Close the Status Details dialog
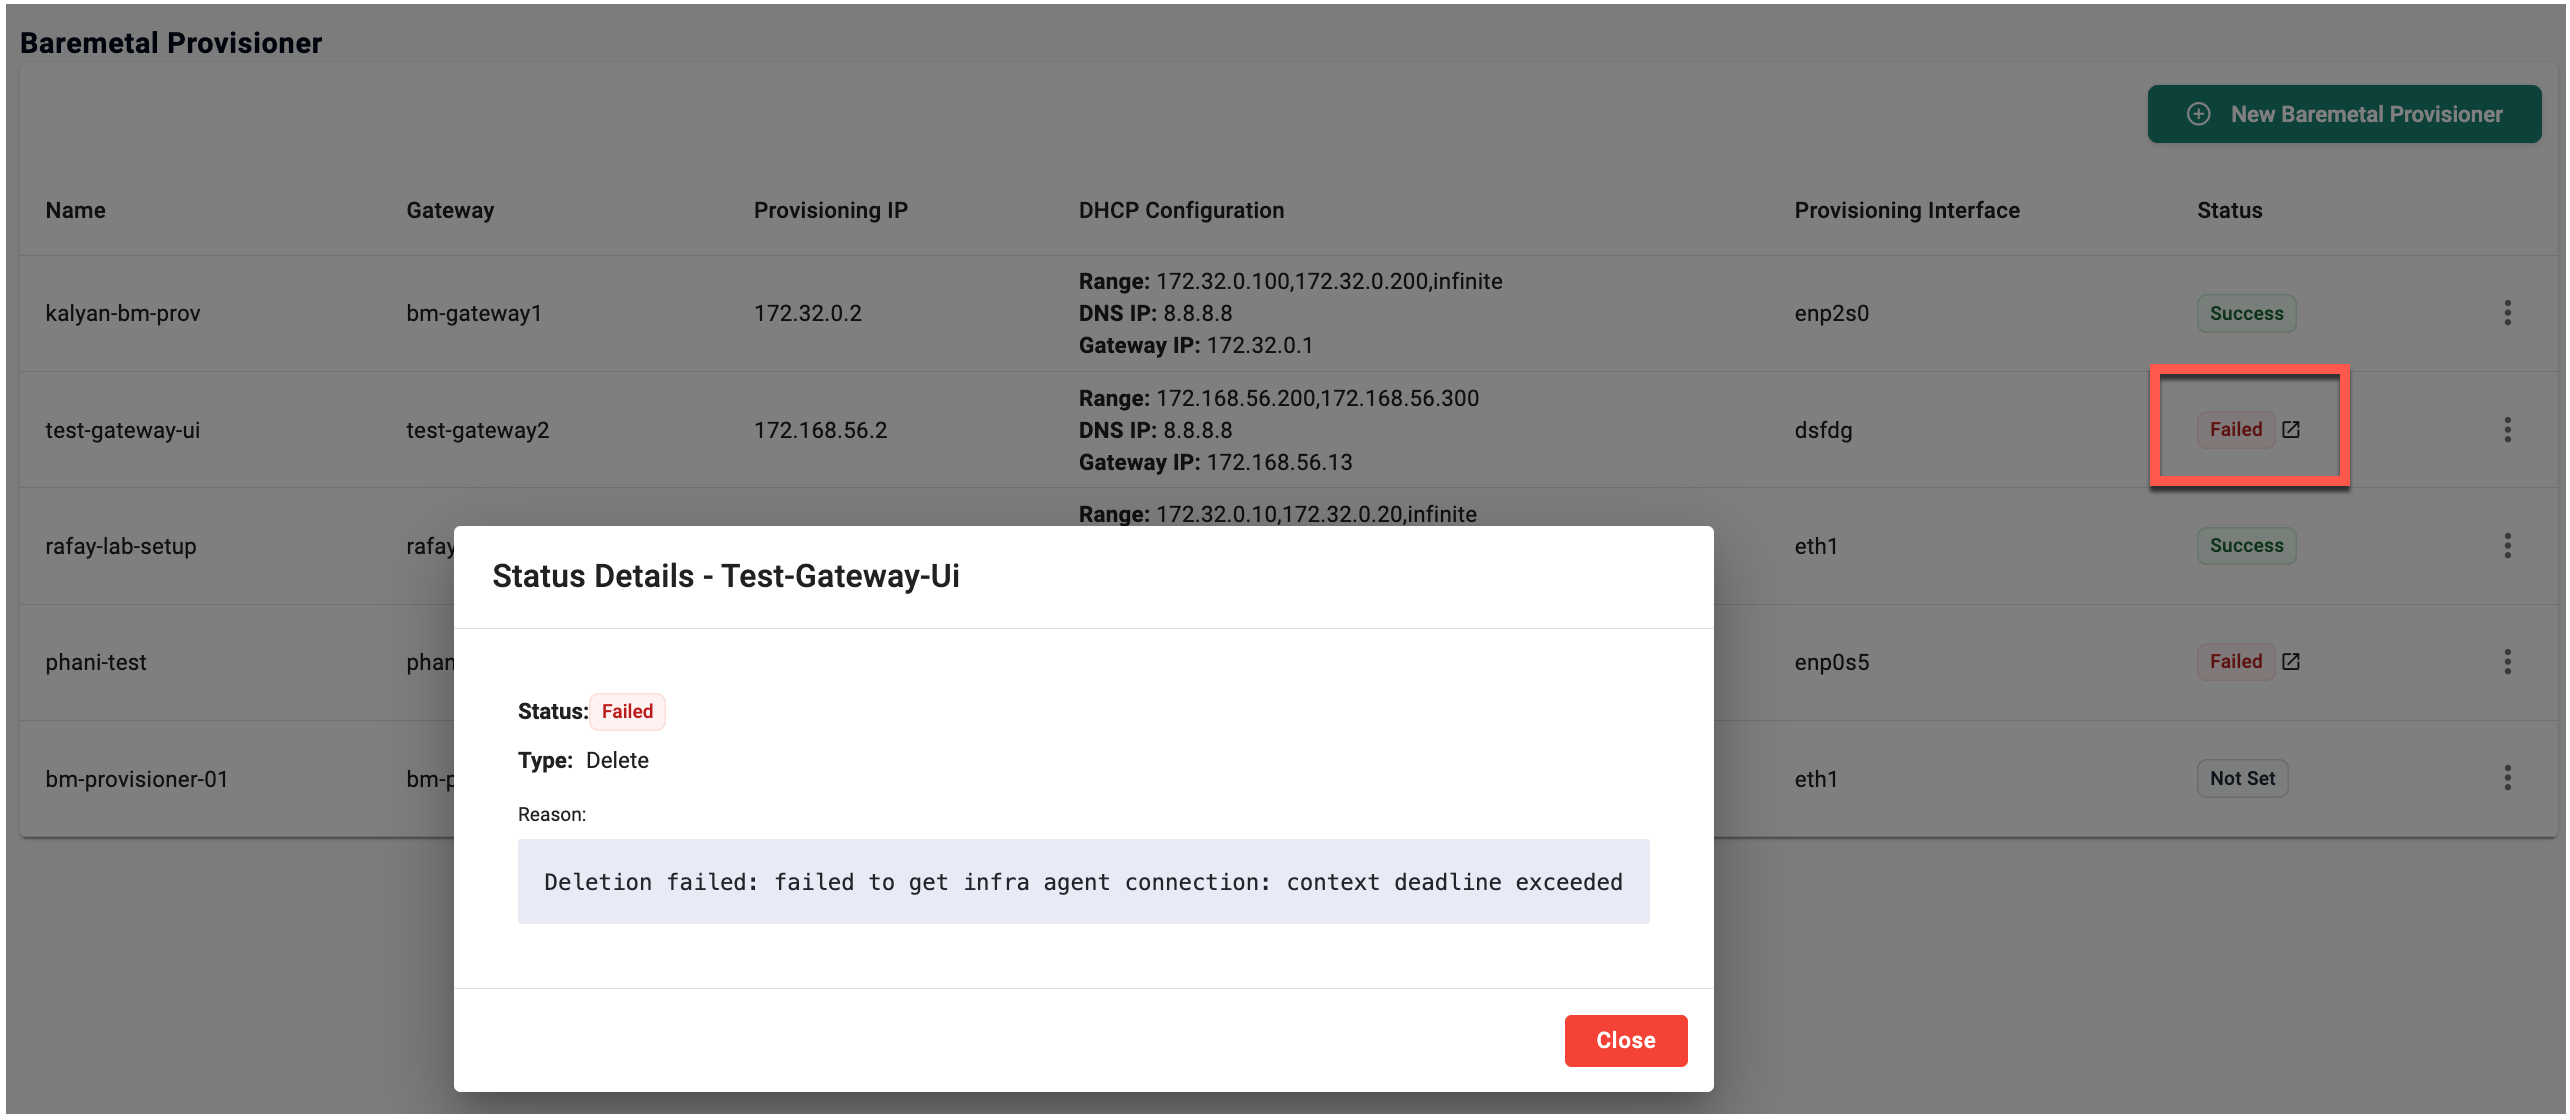The image size is (2570, 1120). tap(1625, 1040)
